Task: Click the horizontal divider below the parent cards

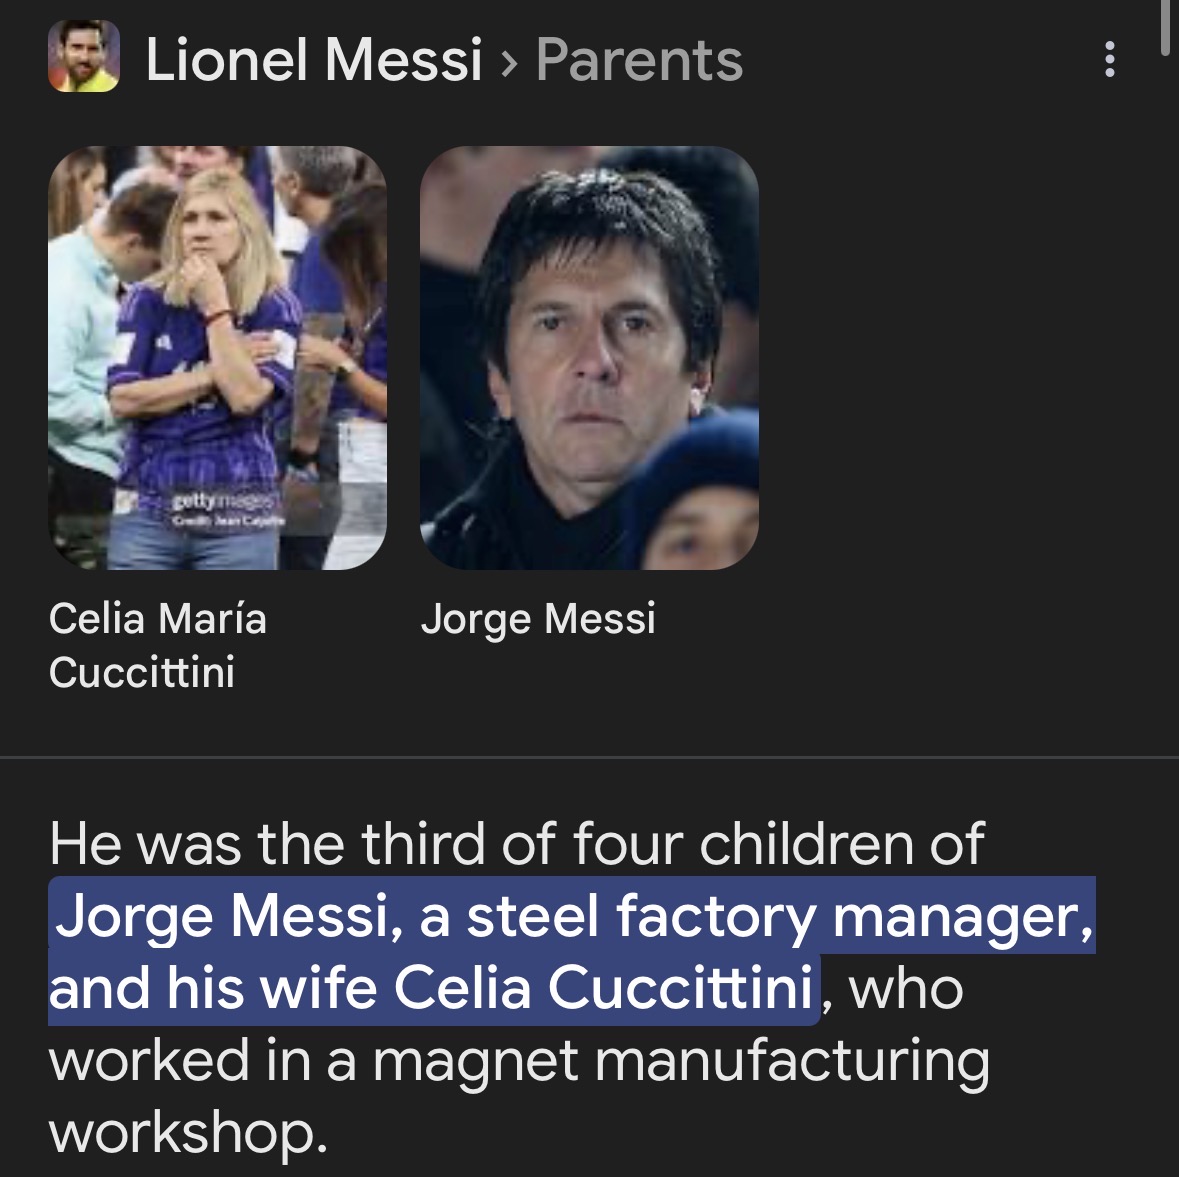Action: [x=589, y=758]
